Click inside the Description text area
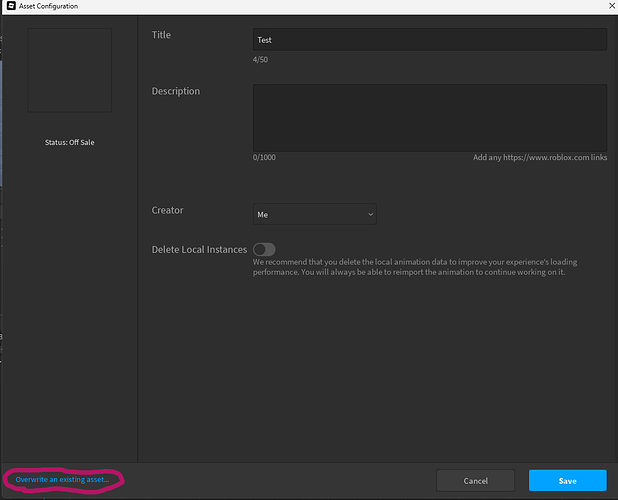 (x=429, y=117)
